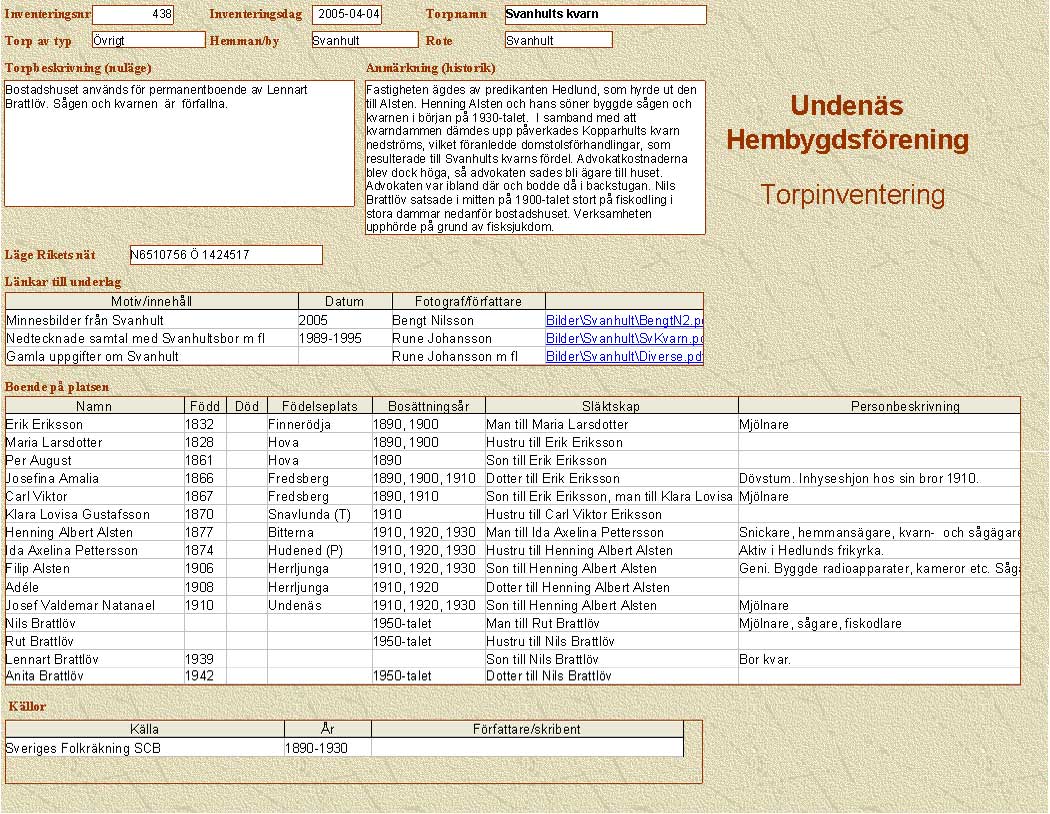Image resolution: width=1050 pixels, height=814 pixels.
Task: Click the Namn column header
Action: click(x=94, y=406)
